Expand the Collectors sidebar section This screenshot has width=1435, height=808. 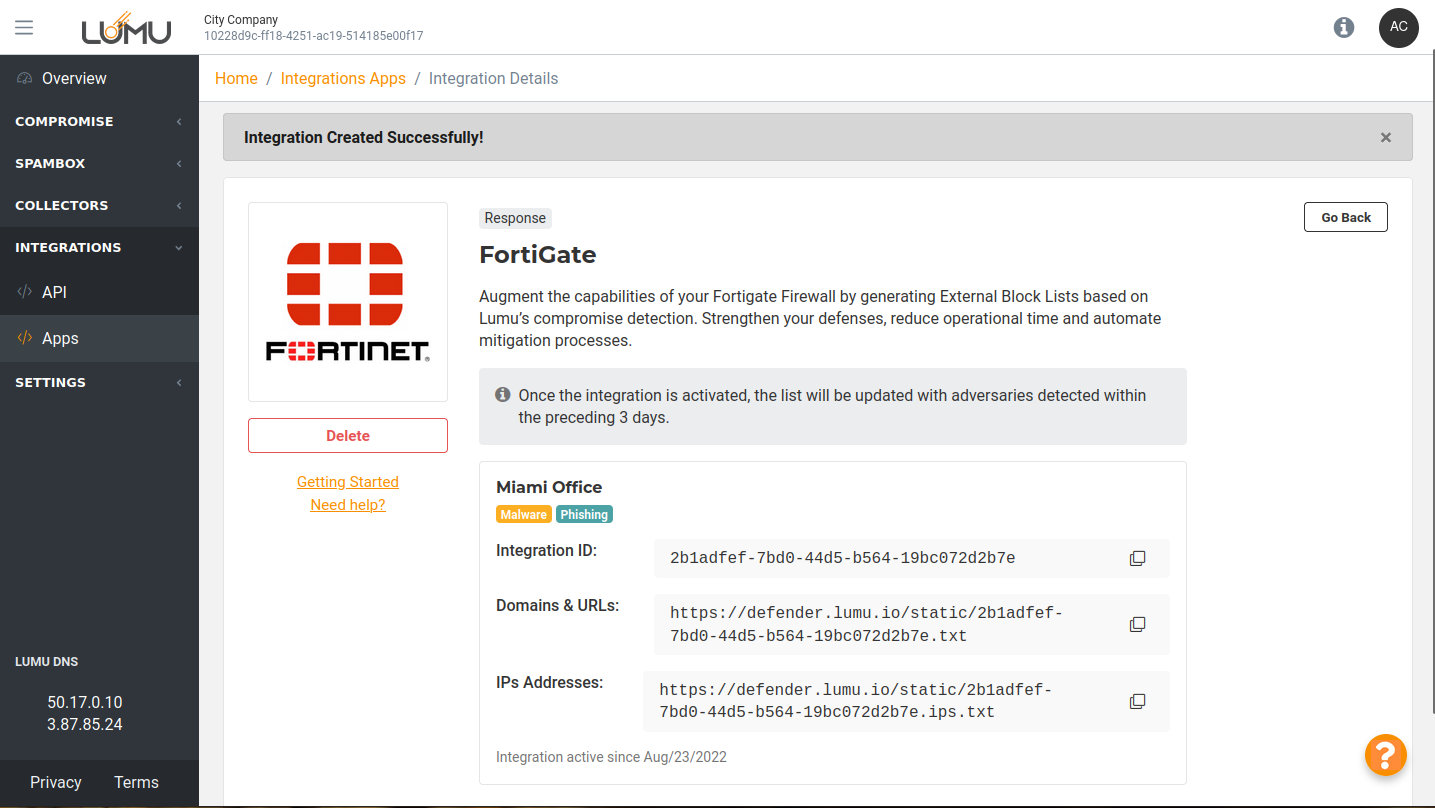pyautogui.click(x=99, y=205)
